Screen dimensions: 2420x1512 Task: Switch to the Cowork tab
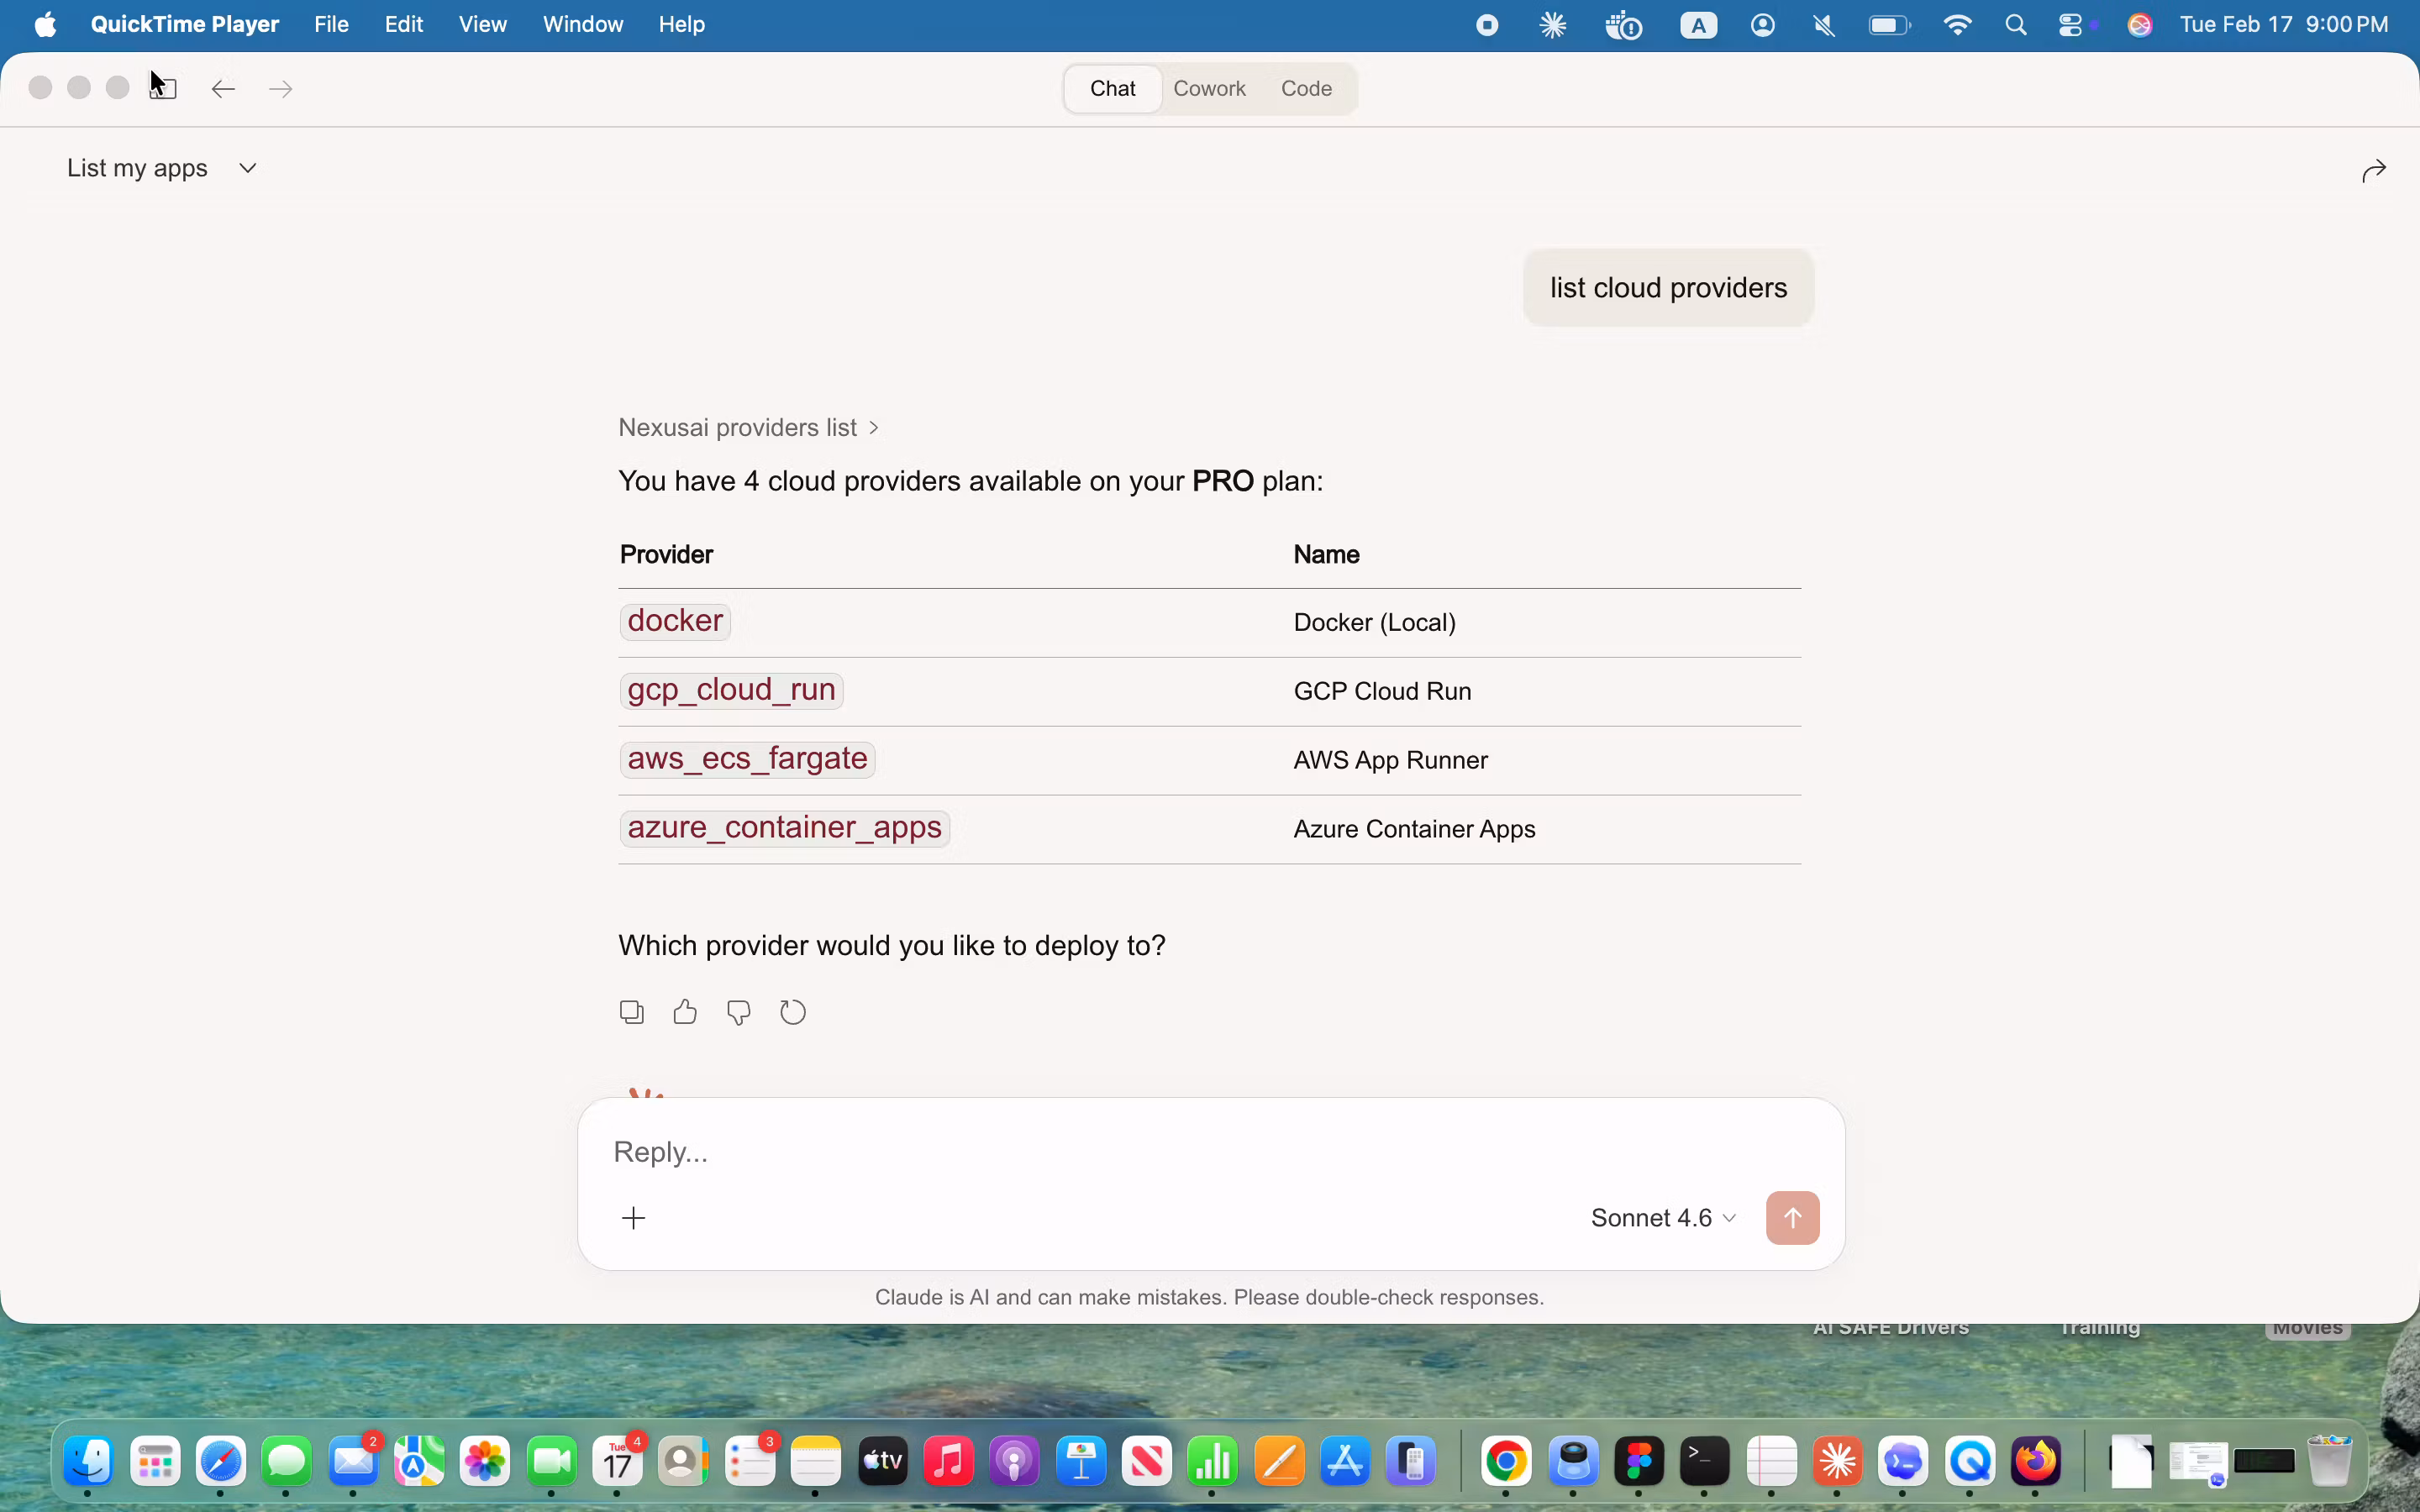coord(1209,88)
